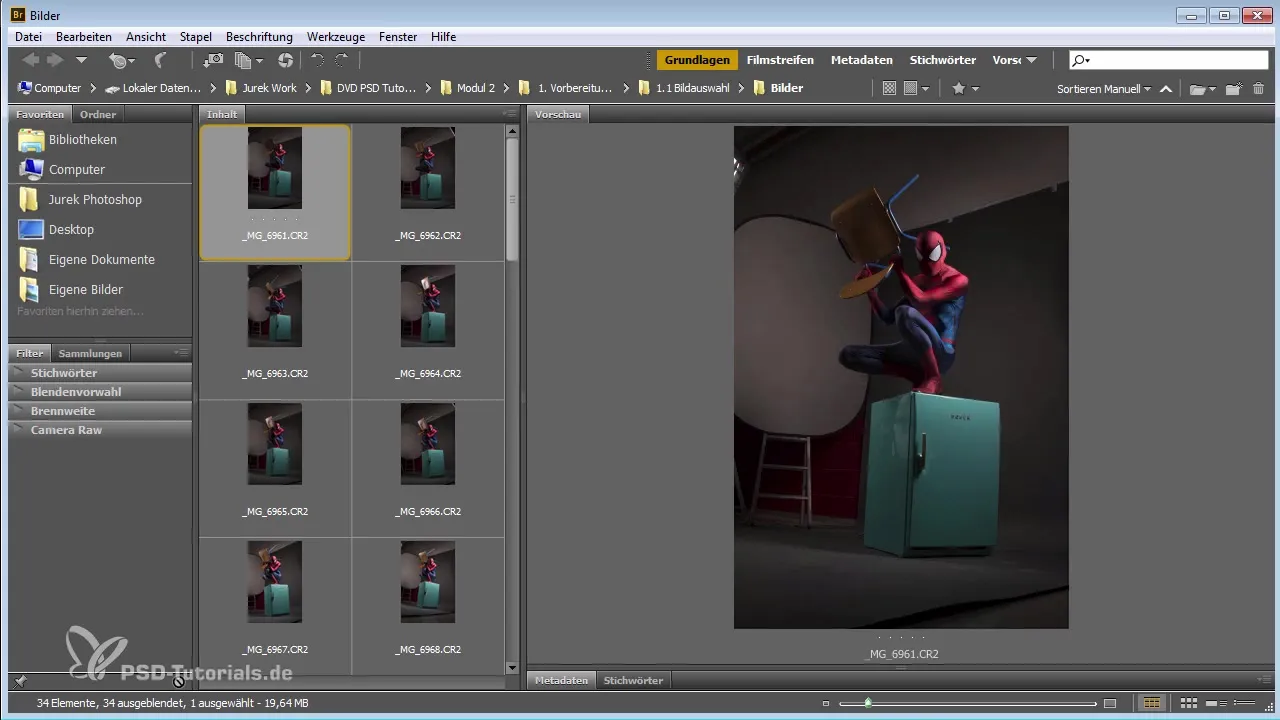Open the parent folders navigation dropdown

tap(81, 60)
